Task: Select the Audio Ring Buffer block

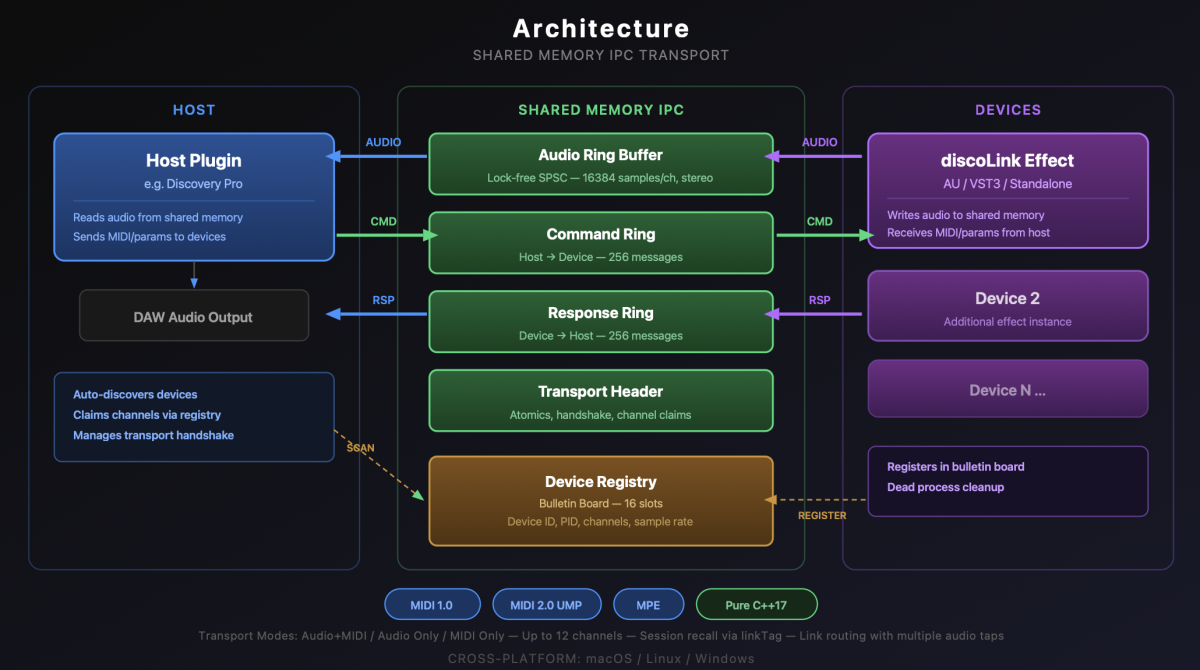Action: 600,164
